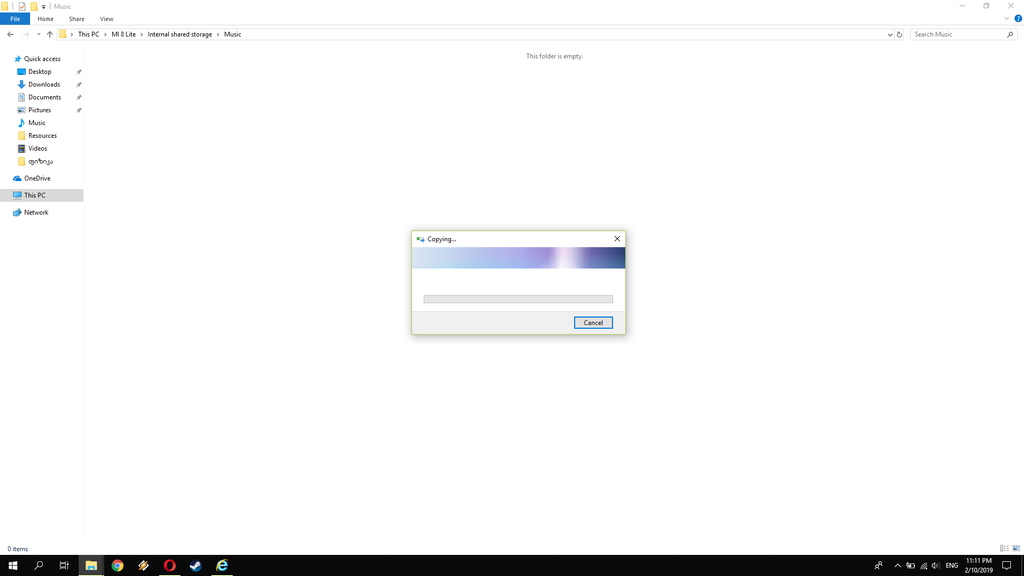Cancel the copying operation
This screenshot has width=1024, height=576.
[x=593, y=323]
